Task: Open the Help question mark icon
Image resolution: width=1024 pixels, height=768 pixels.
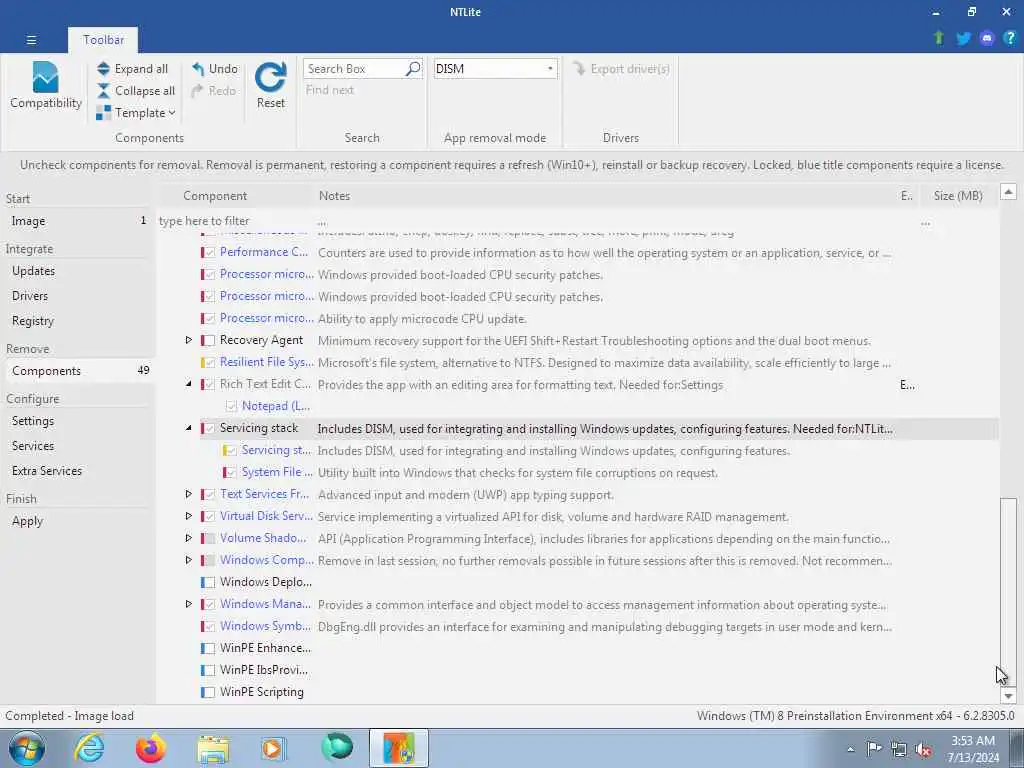Action: click(1010, 38)
